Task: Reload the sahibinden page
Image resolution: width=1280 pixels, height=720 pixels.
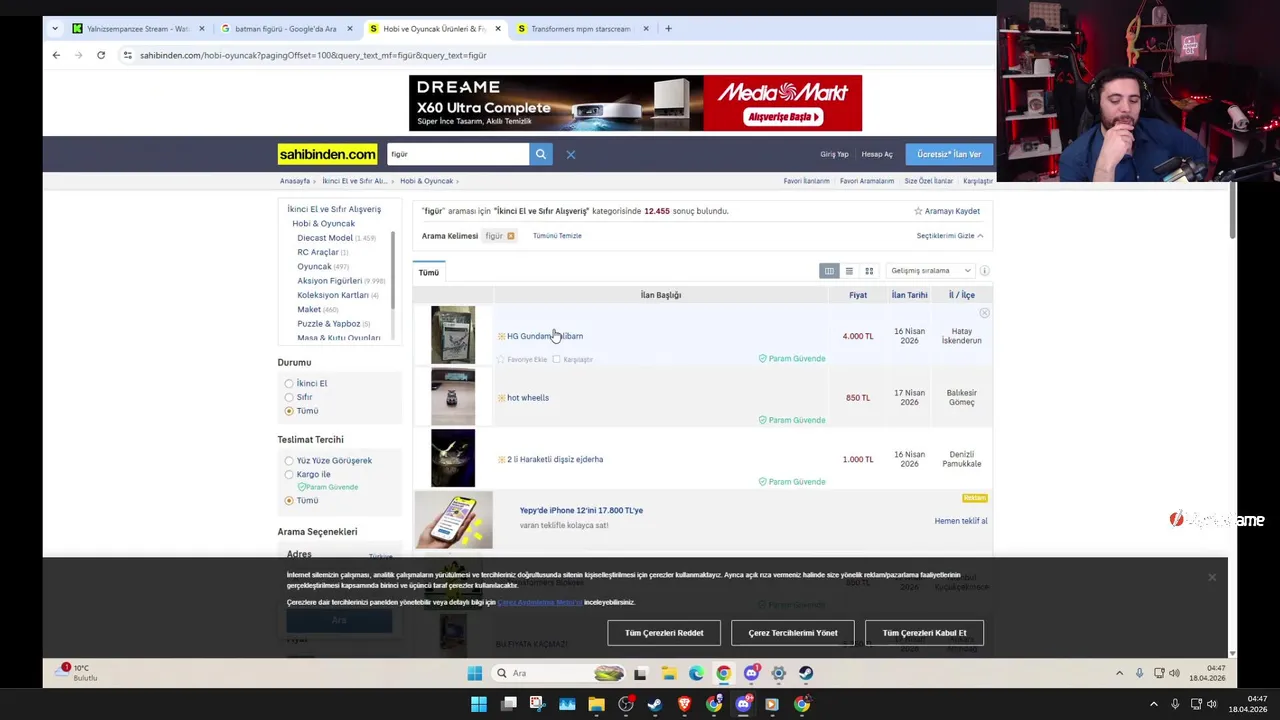Action: pos(101,55)
